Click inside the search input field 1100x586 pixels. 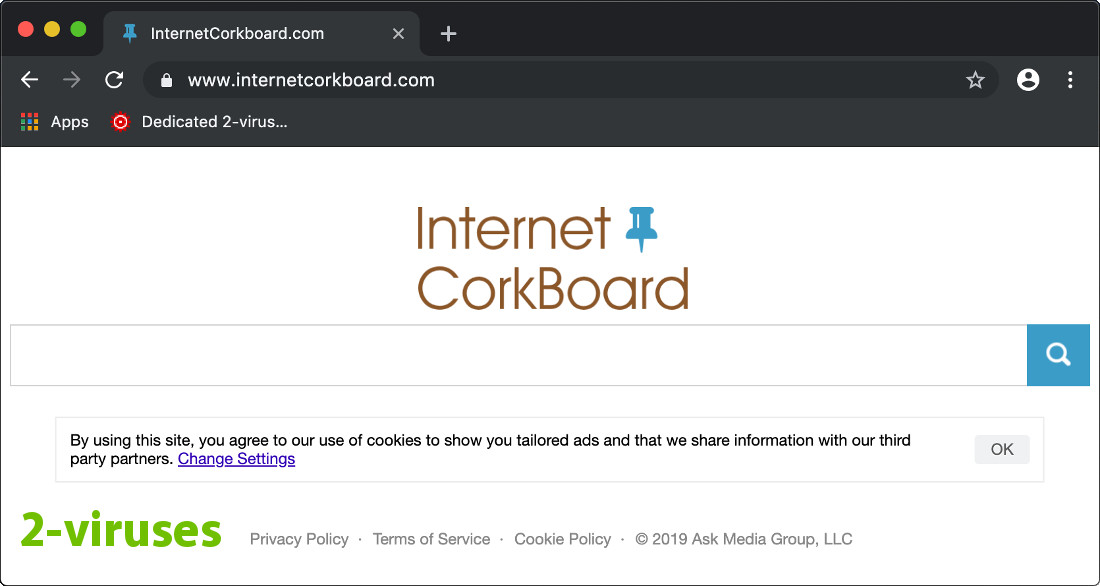pos(500,354)
